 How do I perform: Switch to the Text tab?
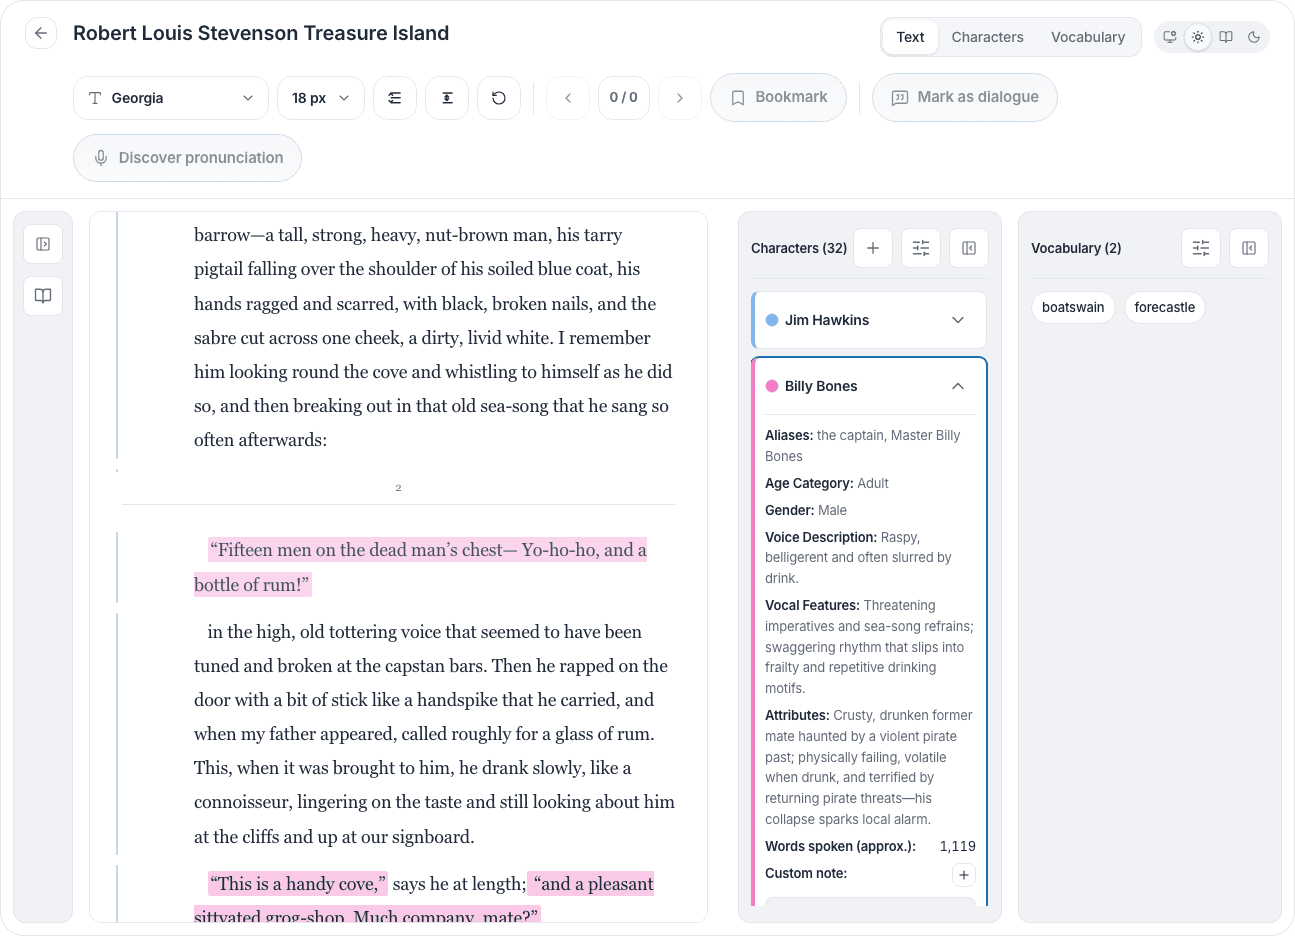tap(910, 37)
